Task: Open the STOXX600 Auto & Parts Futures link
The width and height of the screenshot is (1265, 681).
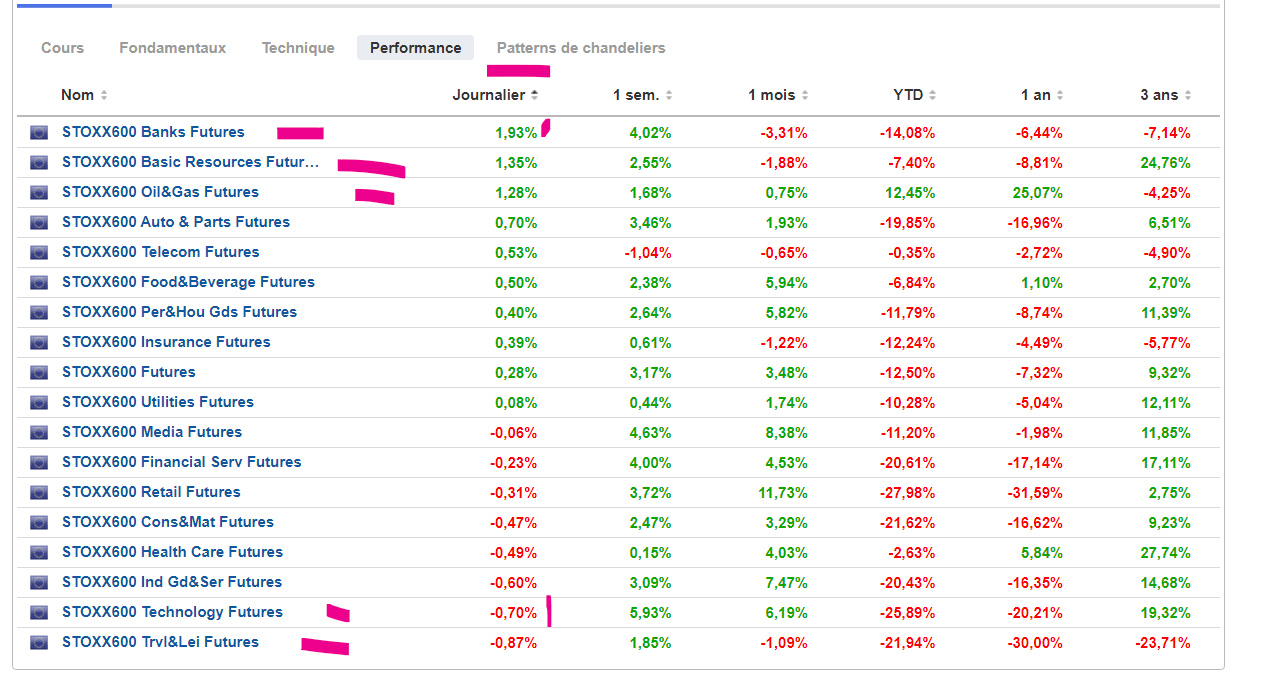Action: coord(176,222)
